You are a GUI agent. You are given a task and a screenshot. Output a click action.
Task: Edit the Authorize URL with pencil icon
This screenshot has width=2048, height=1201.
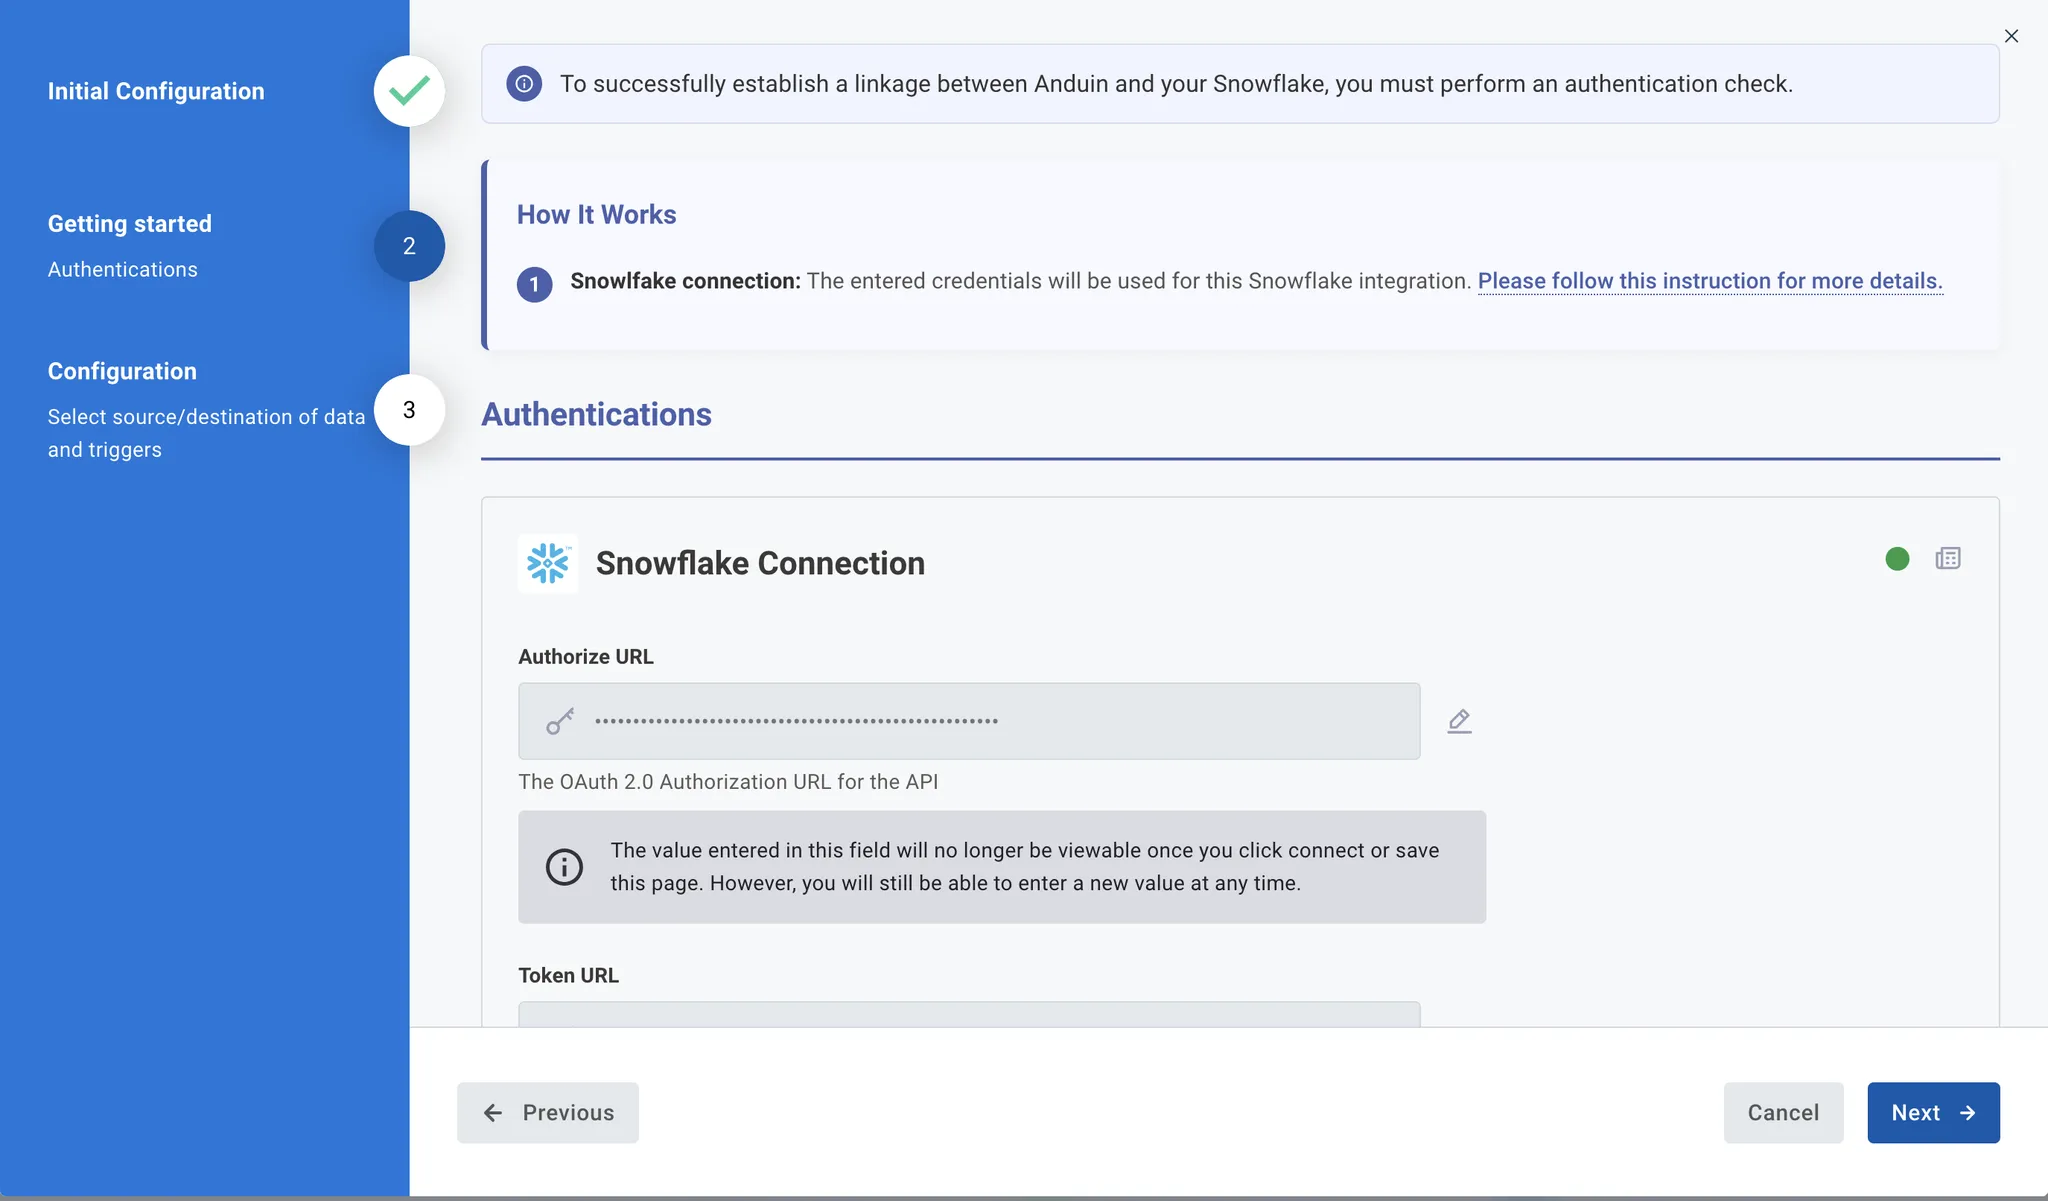click(x=1459, y=721)
